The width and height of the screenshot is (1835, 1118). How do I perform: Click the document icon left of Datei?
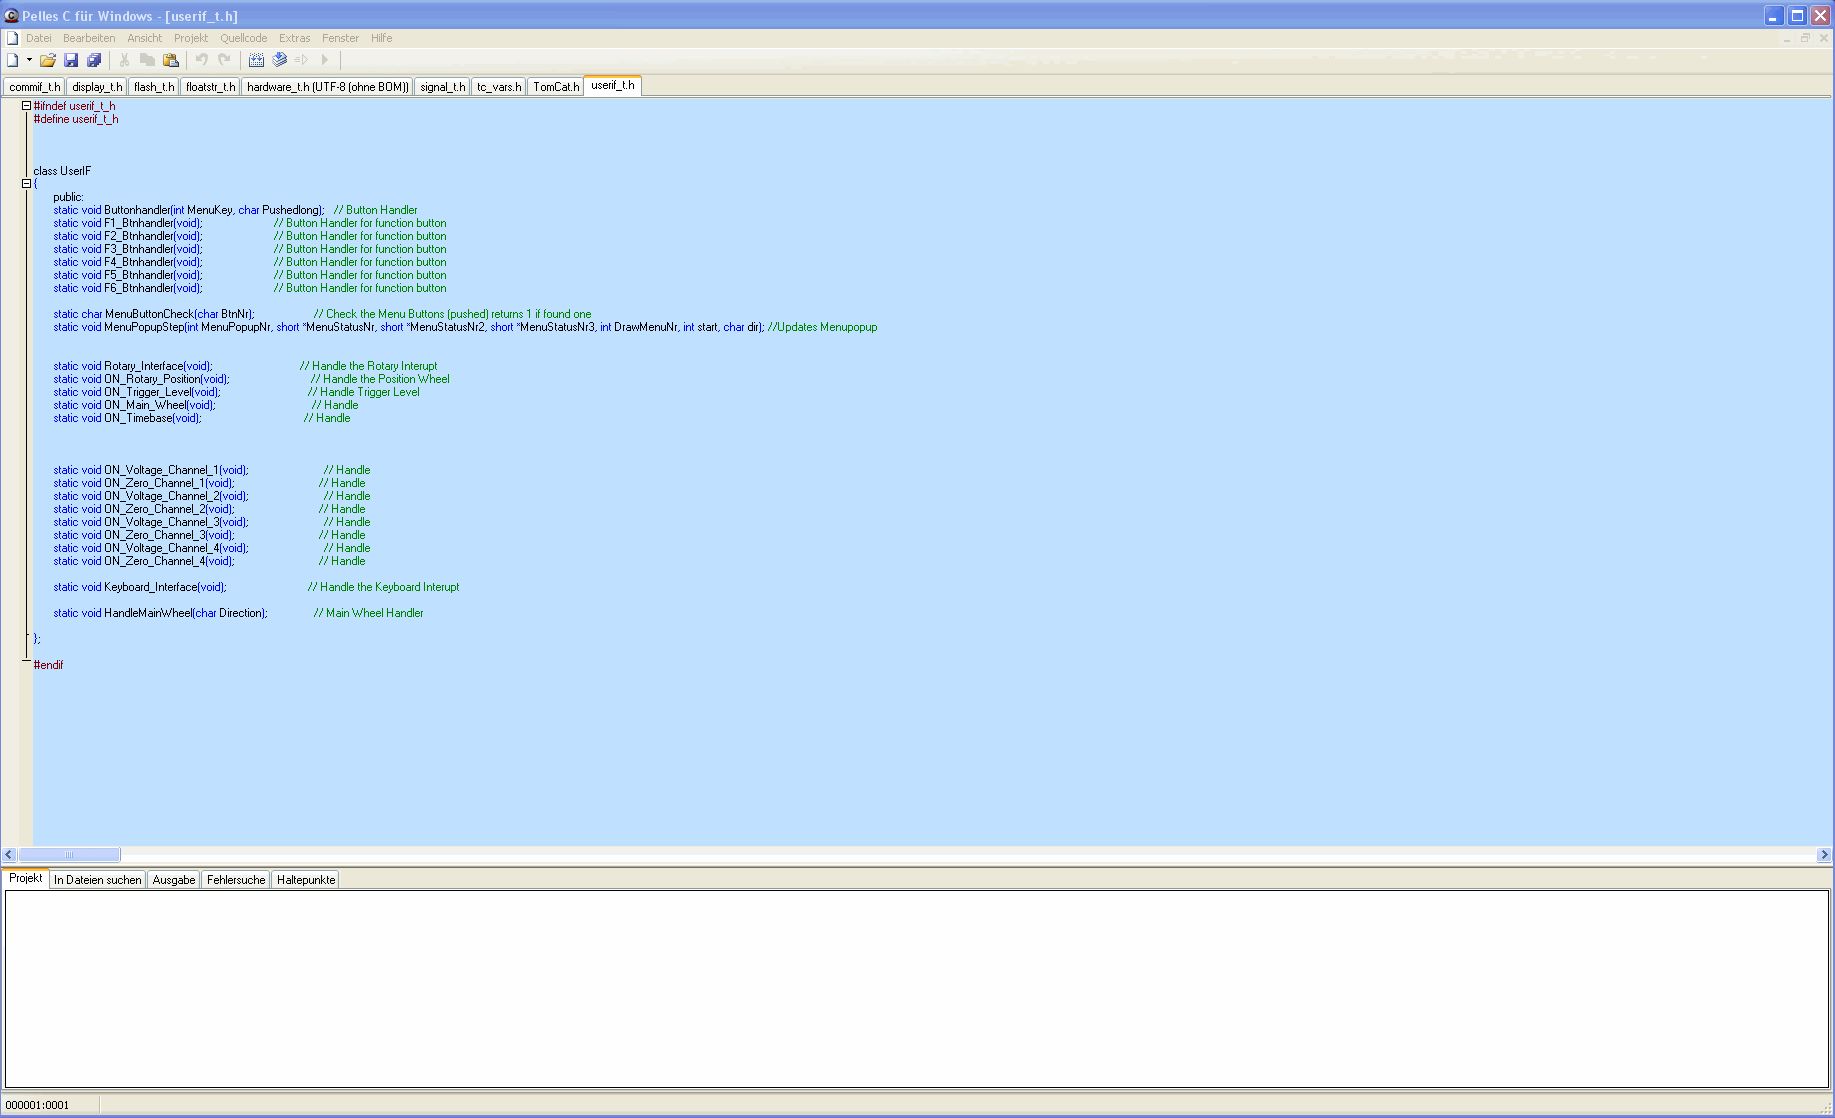pos(12,38)
